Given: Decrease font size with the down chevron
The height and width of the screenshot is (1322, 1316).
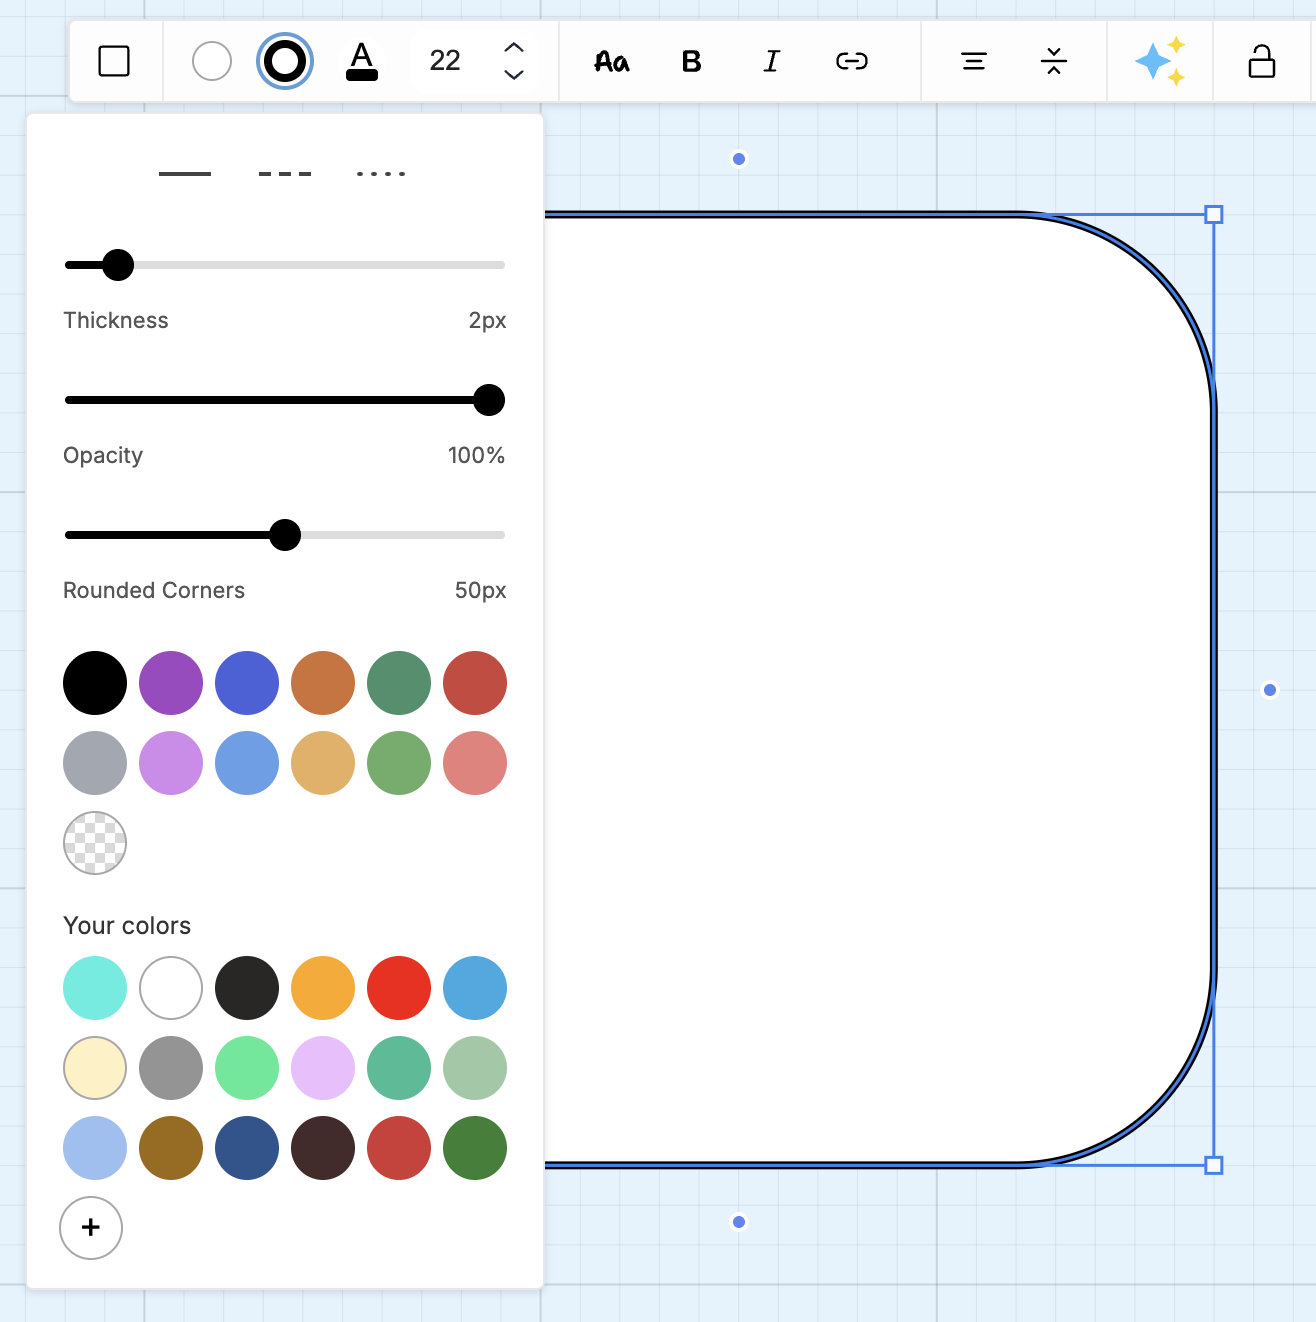Looking at the screenshot, I should click(514, 75).
